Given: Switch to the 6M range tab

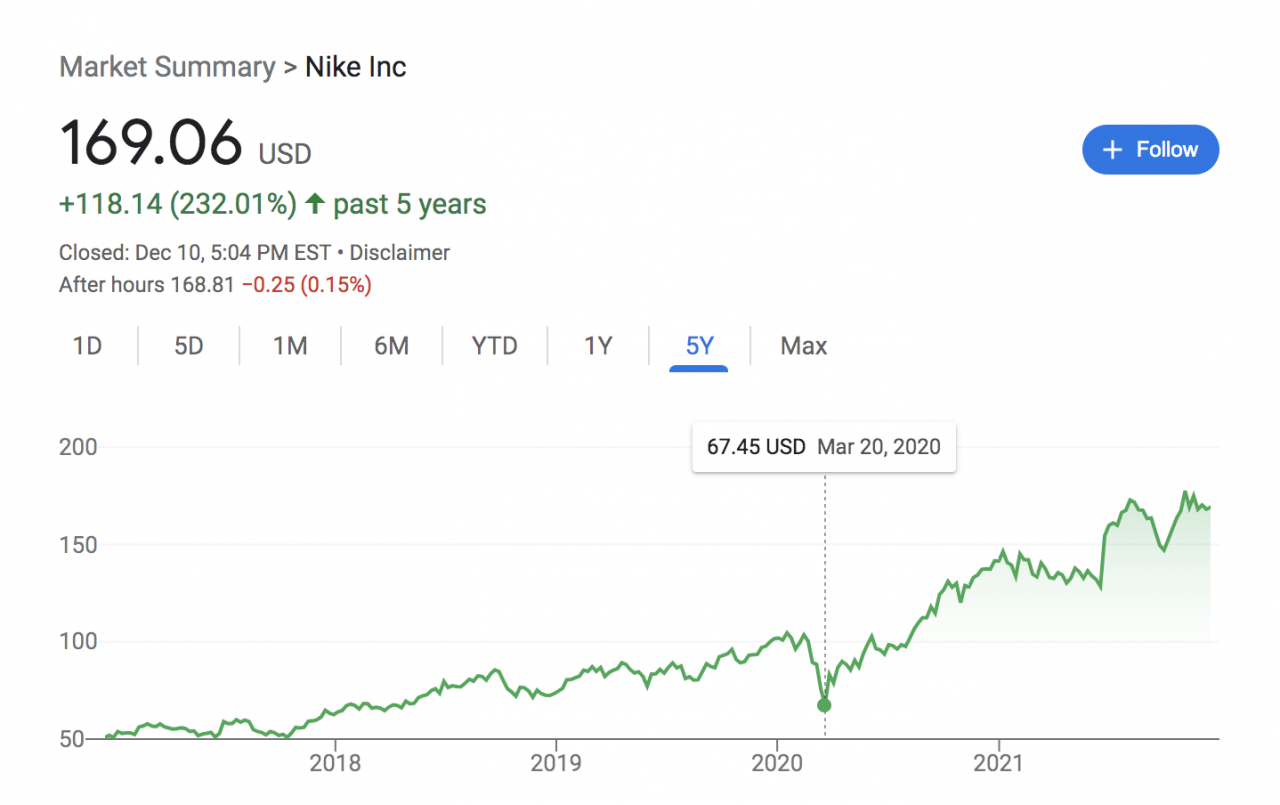Looking at the screenshot, I should pyautogui.click(x=392, y=346).
